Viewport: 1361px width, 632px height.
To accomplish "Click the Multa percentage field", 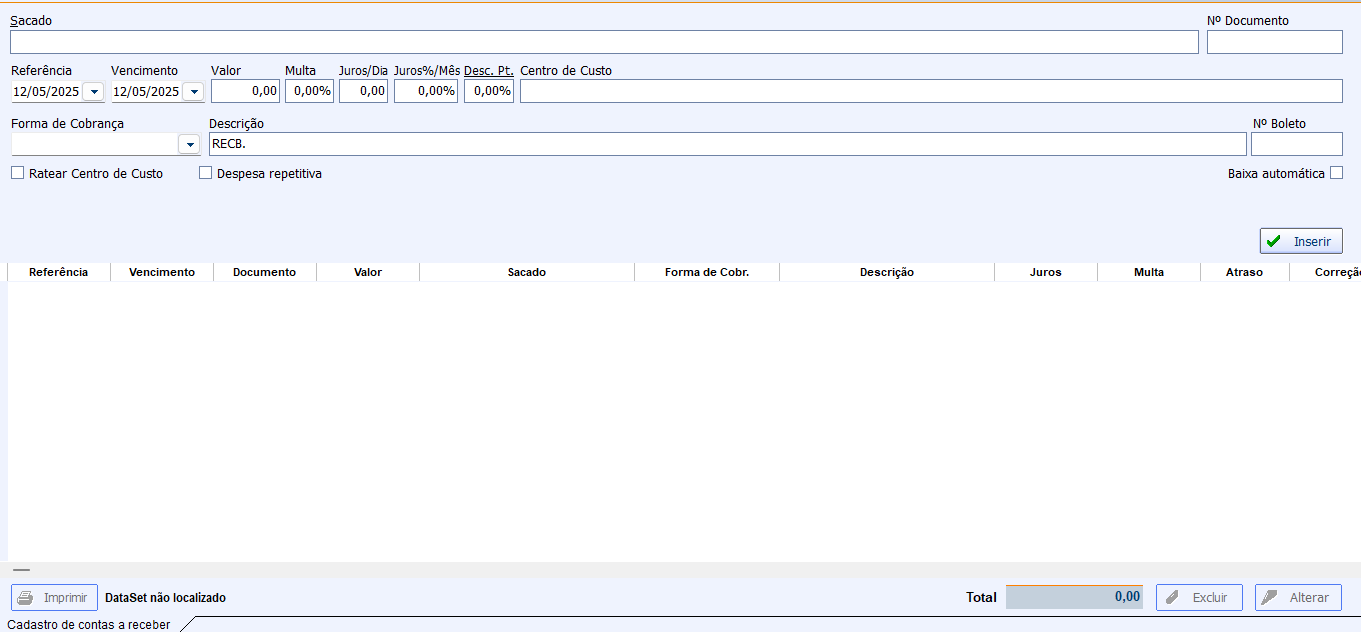I will 309,91.
